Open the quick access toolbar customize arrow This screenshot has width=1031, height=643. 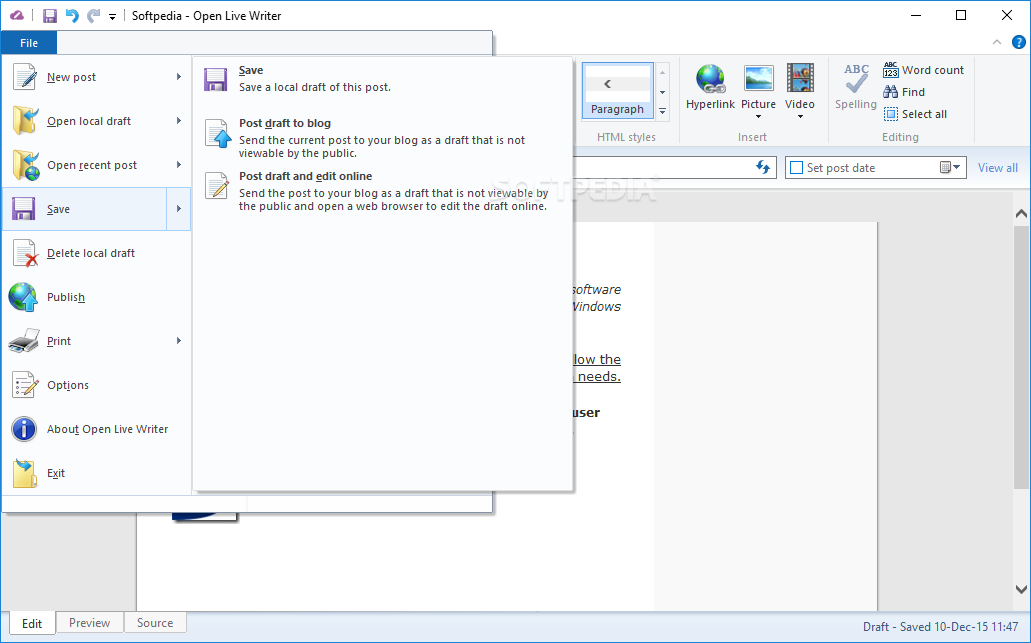click(112, 17)
